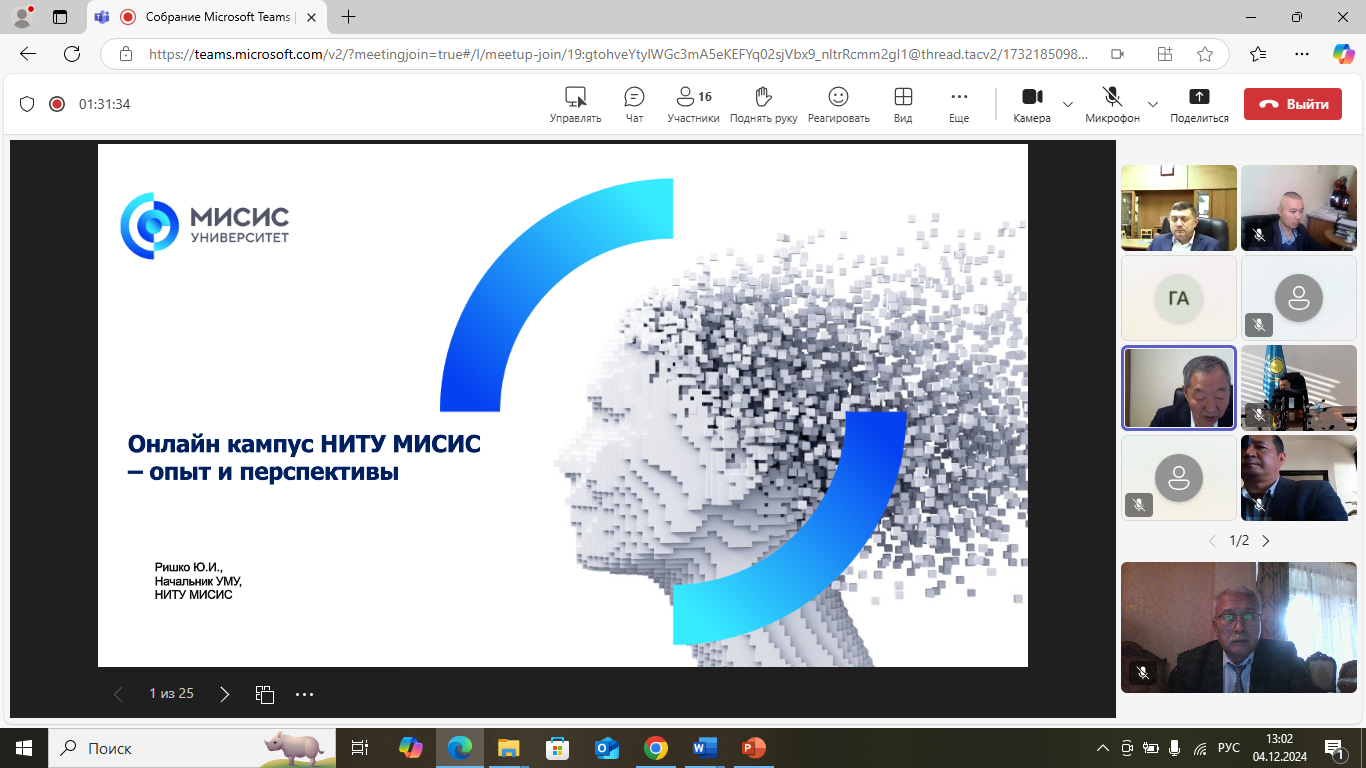
Task: Click the Teams URL address bar
Action: click(x=618, y=54)
